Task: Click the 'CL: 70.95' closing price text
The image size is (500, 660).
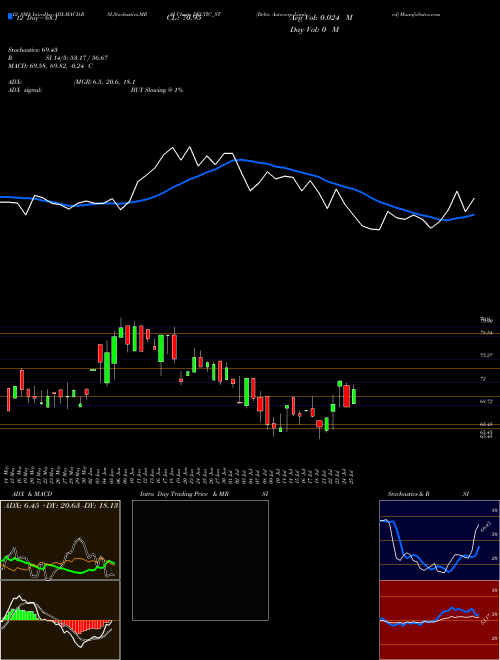Action: (184, 18)
